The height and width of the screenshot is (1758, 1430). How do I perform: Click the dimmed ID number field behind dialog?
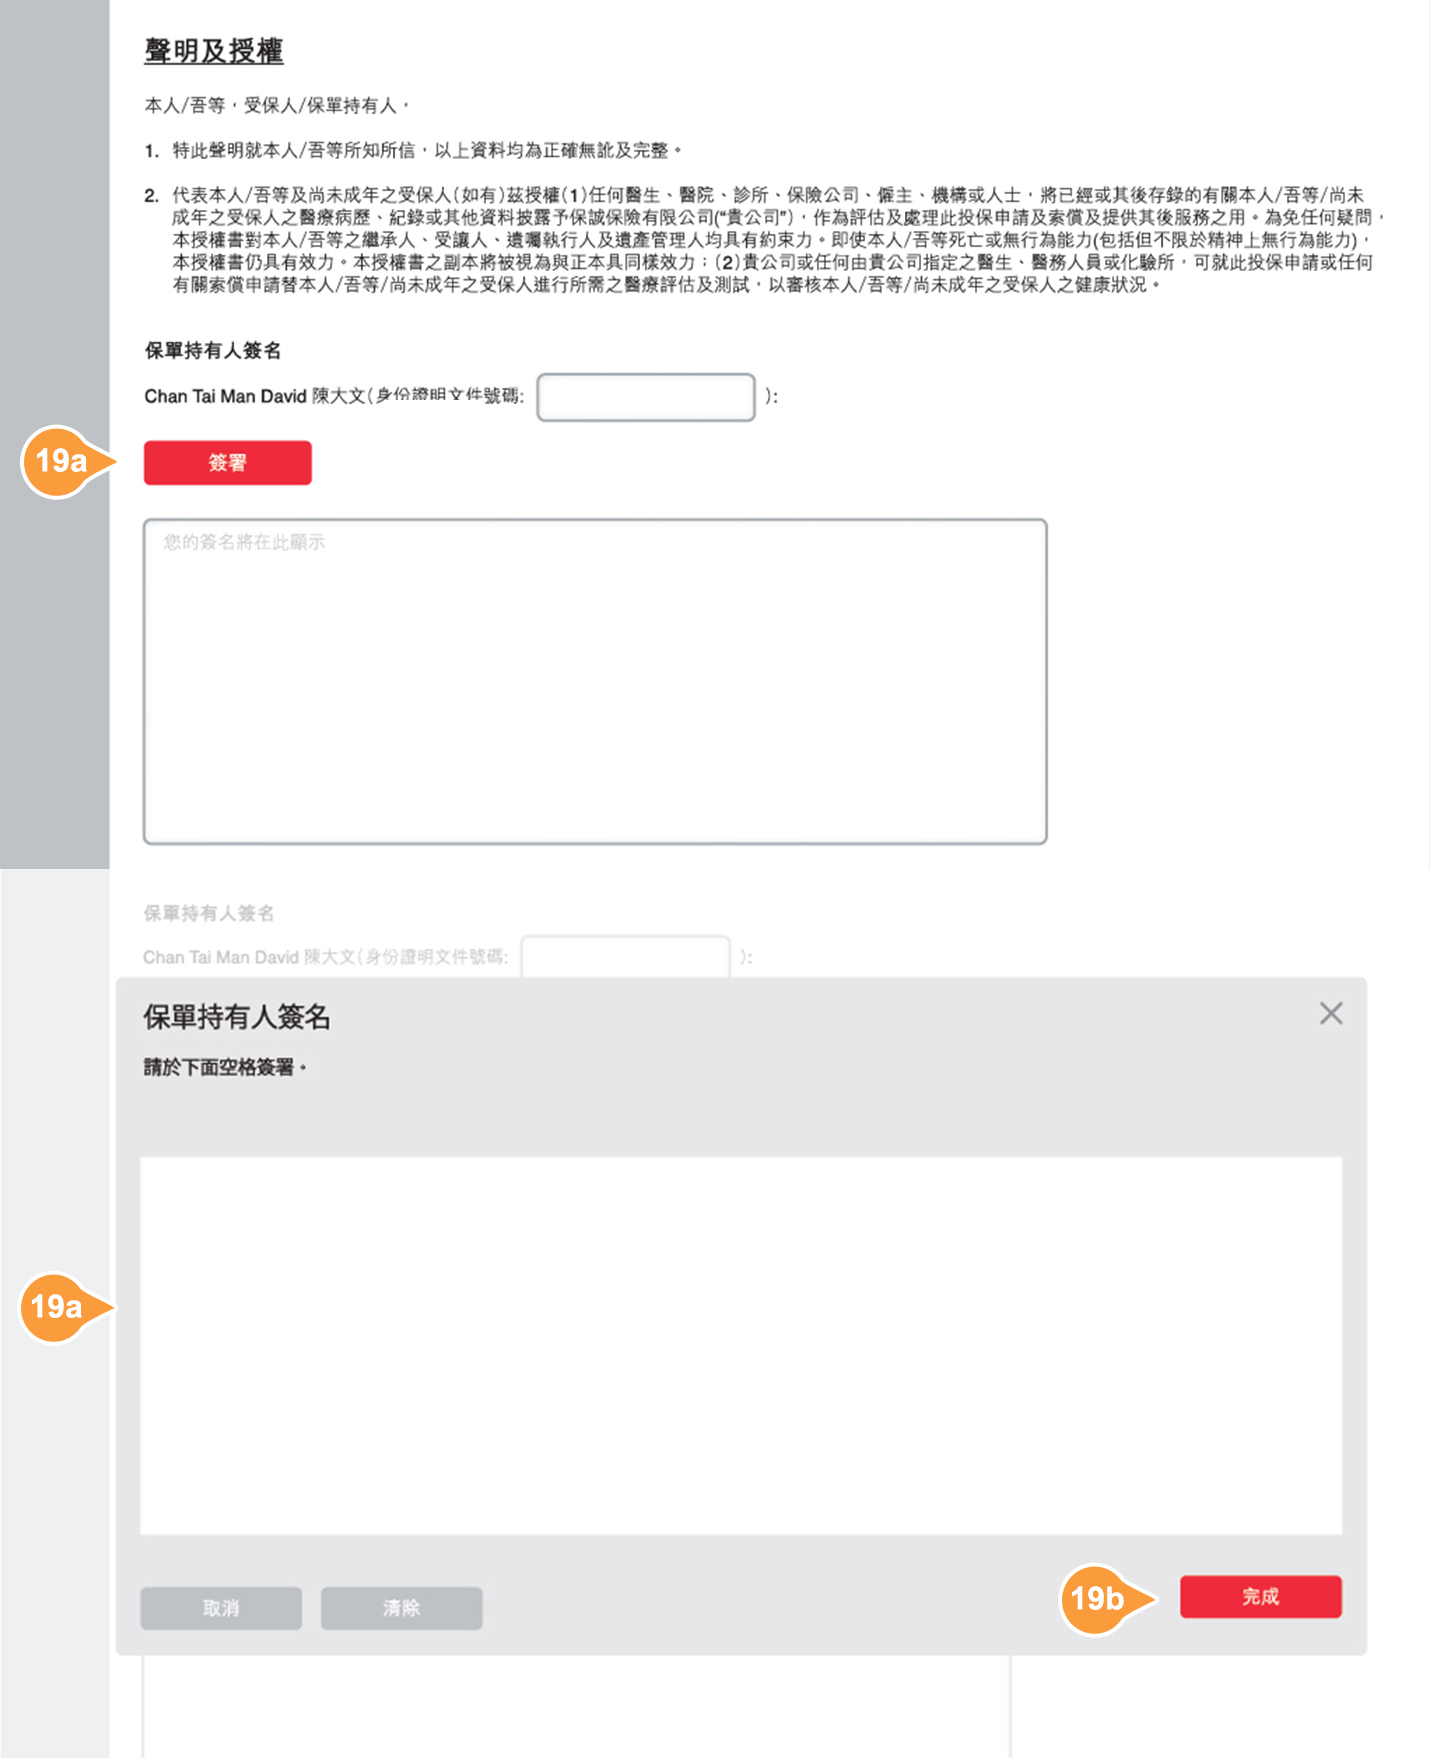626,956
